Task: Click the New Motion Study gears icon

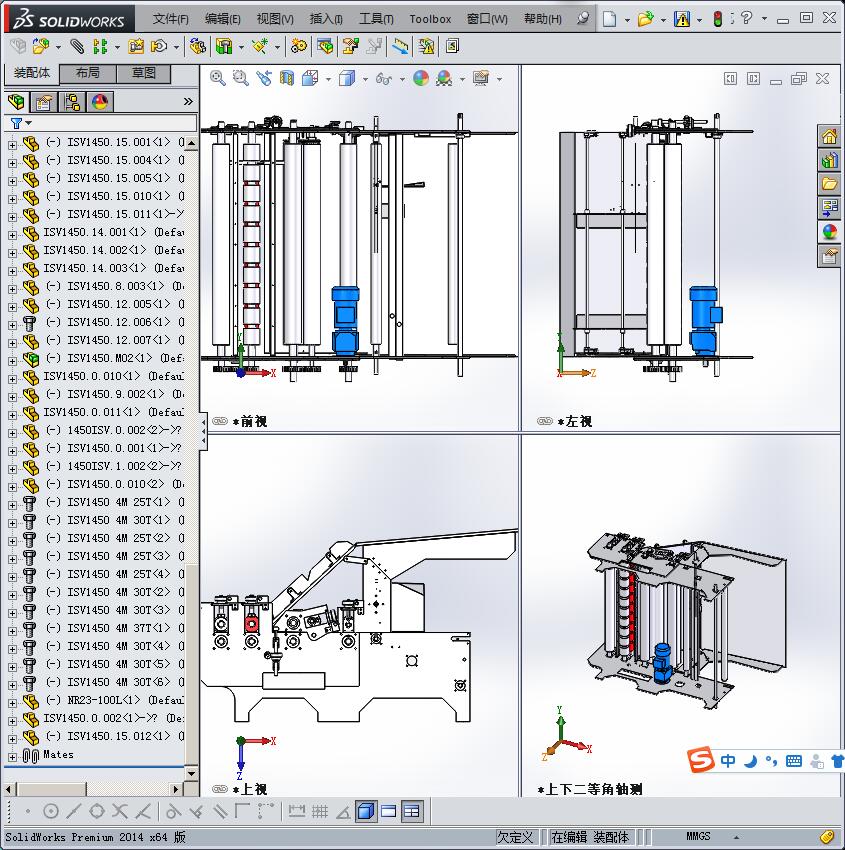Action: (298, 47)
